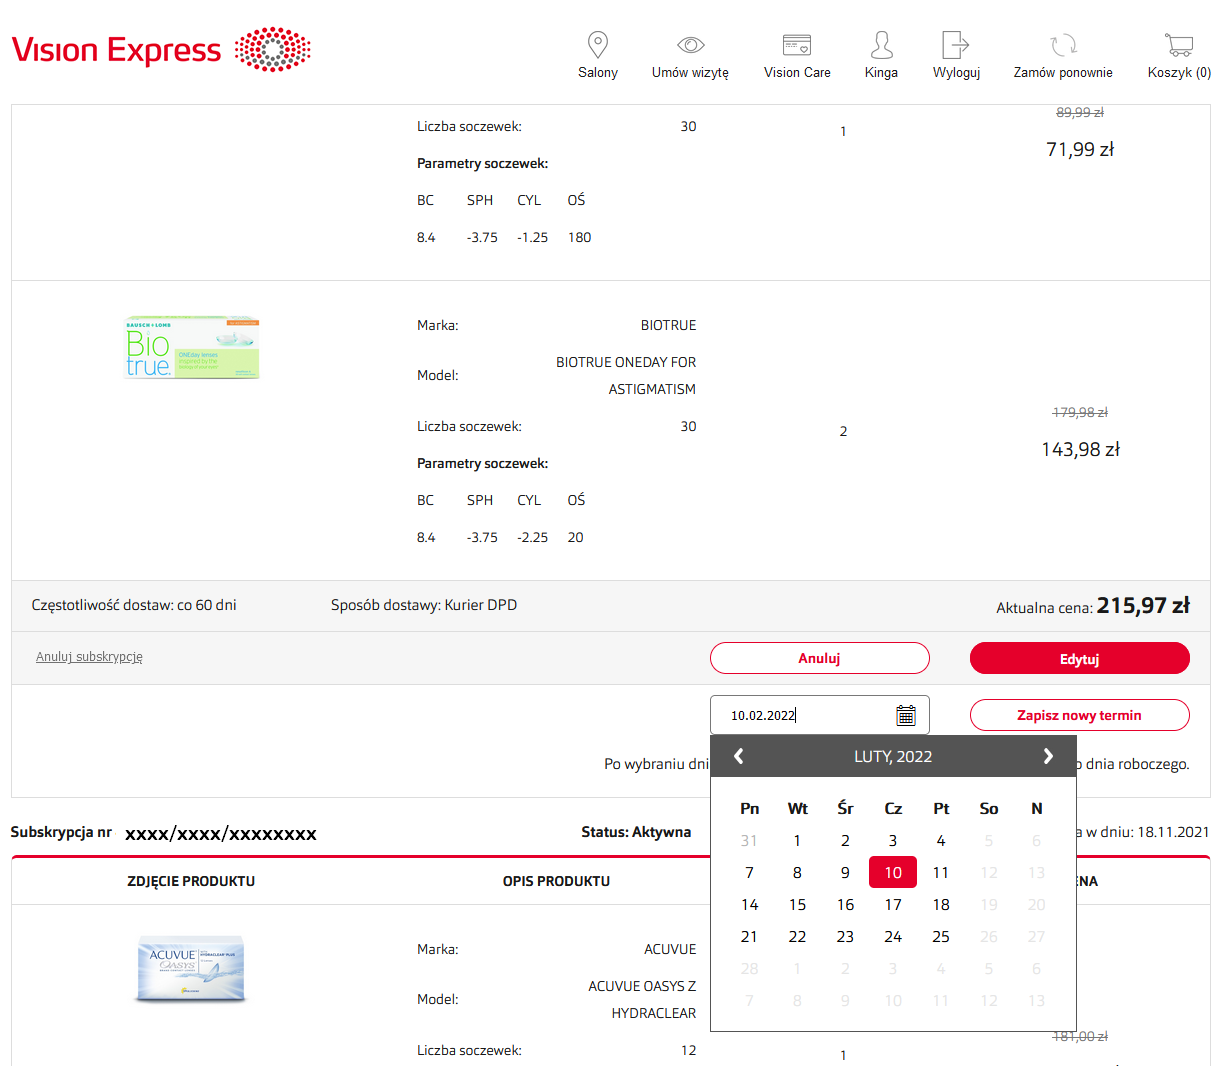The width and height of the screenshot is (1231, 1066).
Task: Click Zapisz nowy termin button
Action: pyautogui.click(x=1080, y=715)
